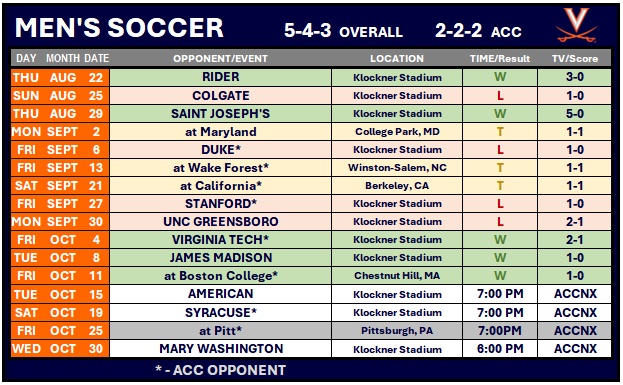Select the VIRGINIA TECH* game cell

coord(221,240)
